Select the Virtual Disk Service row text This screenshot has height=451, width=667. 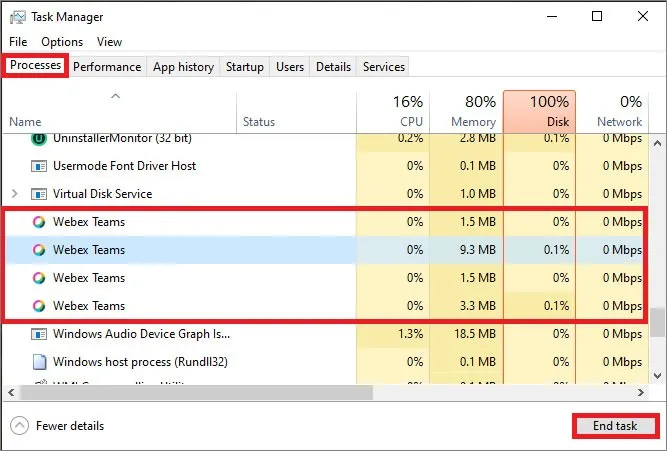tap(103, 194)
